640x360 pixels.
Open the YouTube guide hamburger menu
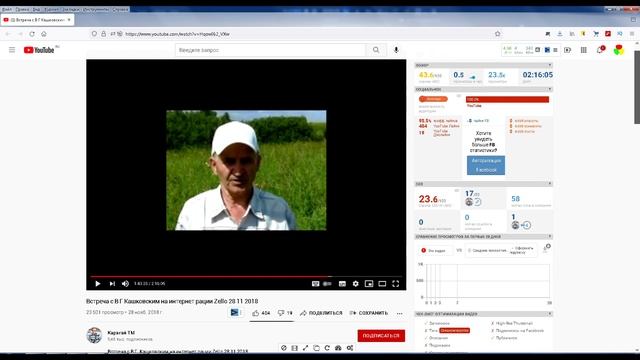tap(12, 50)
